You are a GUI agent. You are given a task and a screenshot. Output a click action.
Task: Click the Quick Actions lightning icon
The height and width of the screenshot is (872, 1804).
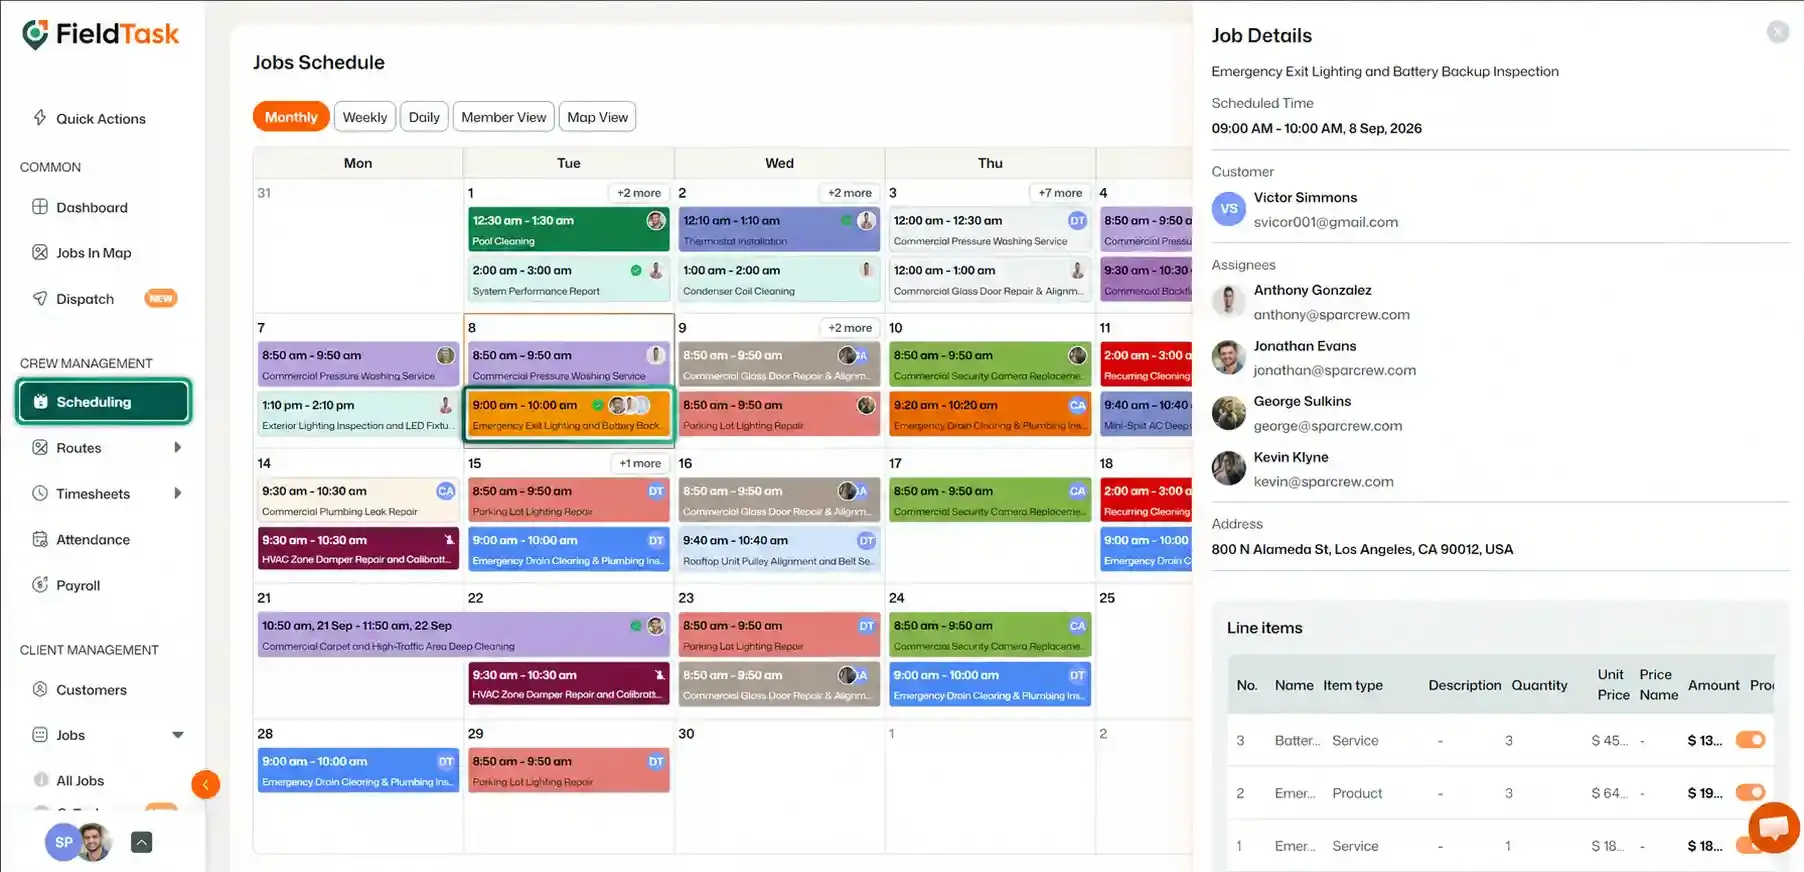coord(40,118)
